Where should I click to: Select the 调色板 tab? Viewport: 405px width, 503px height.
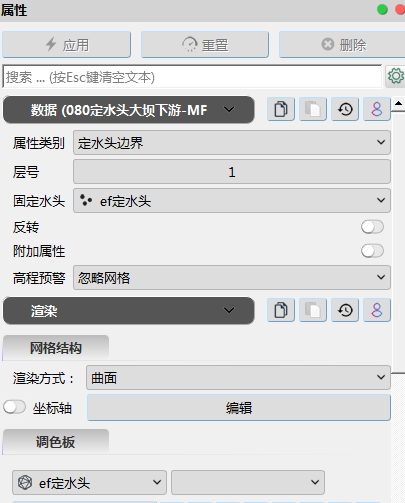pyautogui.click(x=56, y=442)
